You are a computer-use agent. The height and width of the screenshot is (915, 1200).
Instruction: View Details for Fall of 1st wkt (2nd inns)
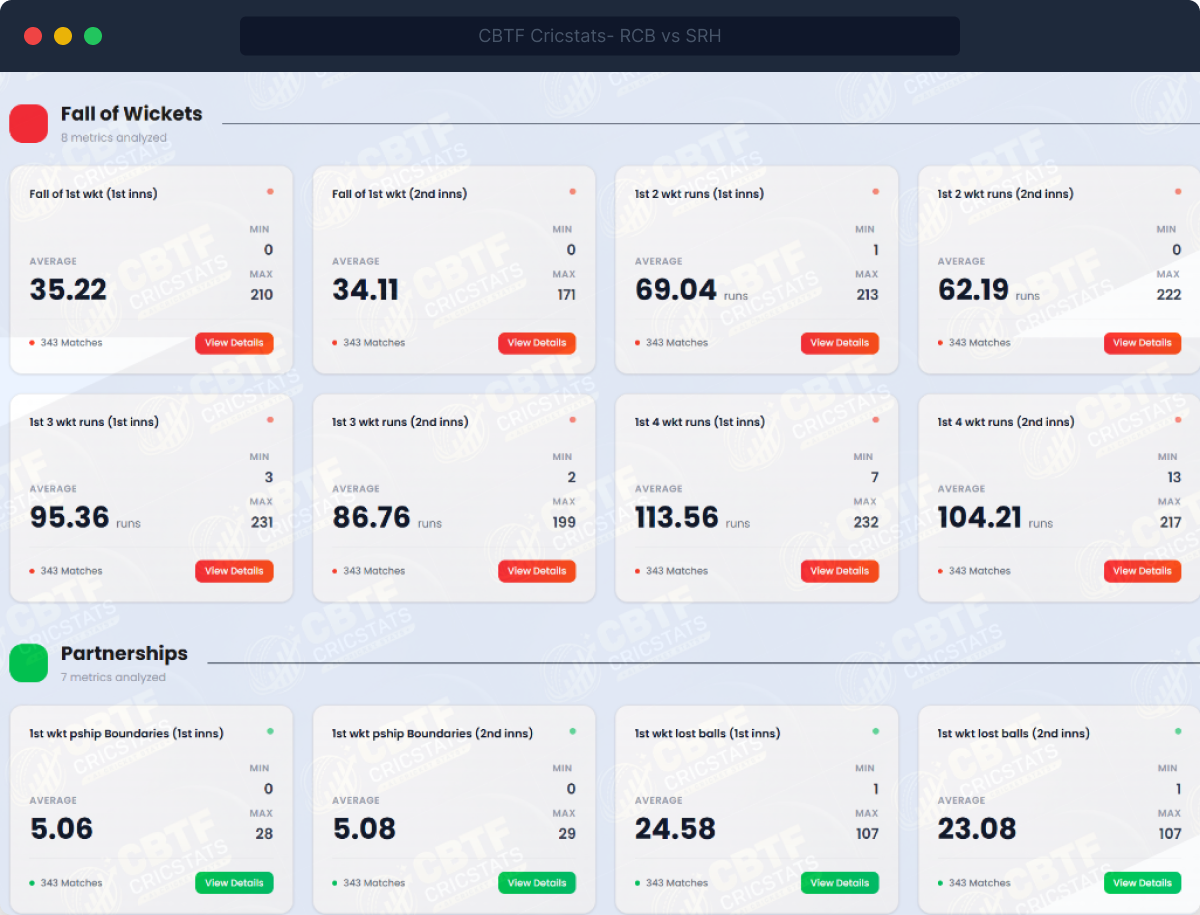(537, 343)
